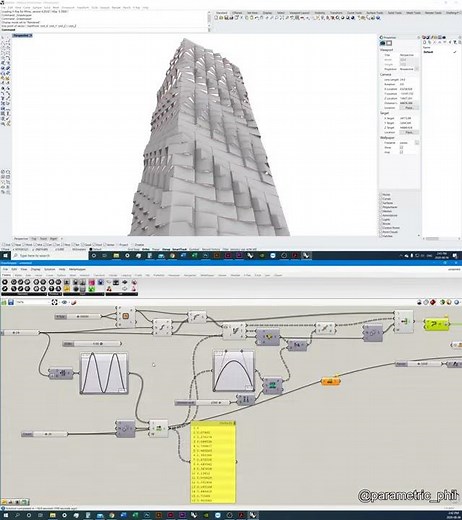Toggle the Disable osnap checkbox
Screen dimensions: 462x520
[133, 245]
